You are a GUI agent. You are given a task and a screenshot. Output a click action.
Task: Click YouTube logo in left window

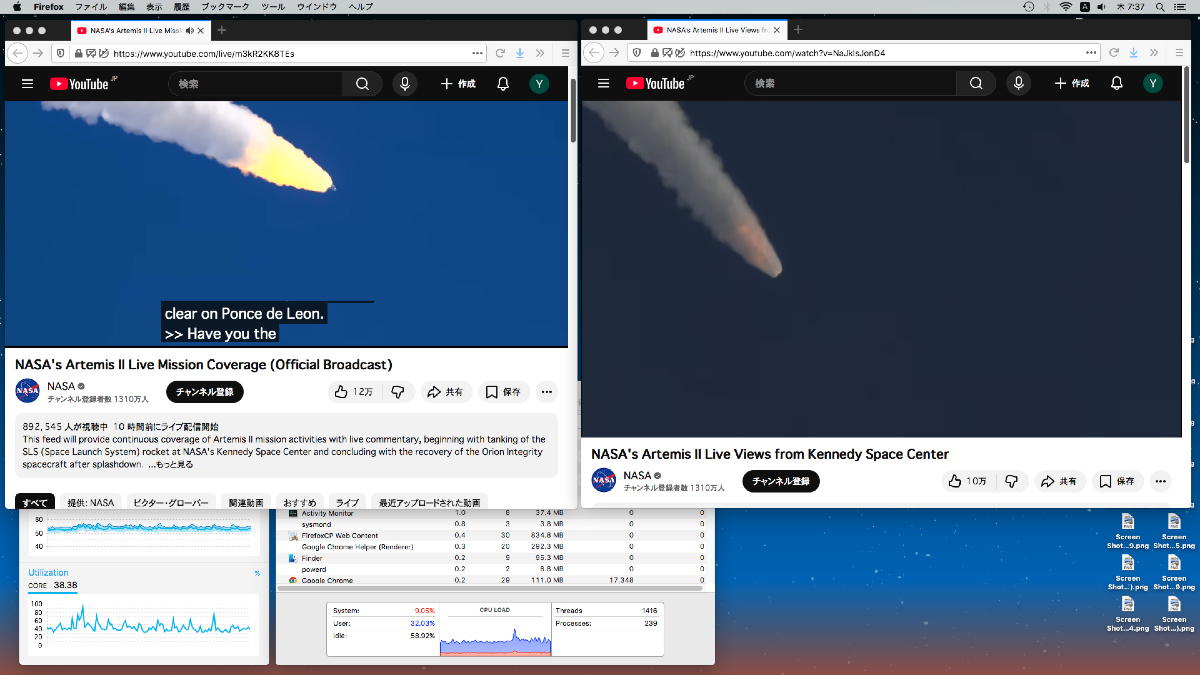point(81,84)
